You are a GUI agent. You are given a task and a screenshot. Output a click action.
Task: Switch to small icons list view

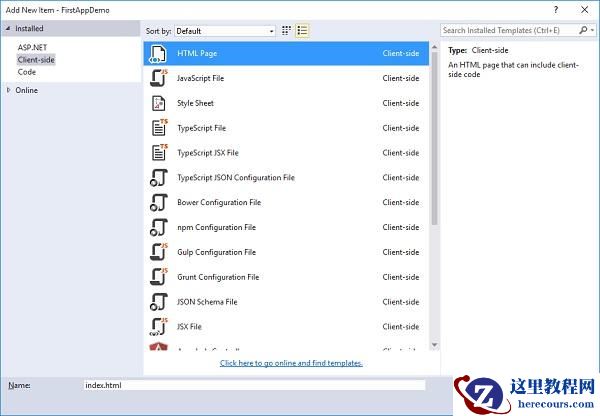pyautogui.click(x=302, y=31)
